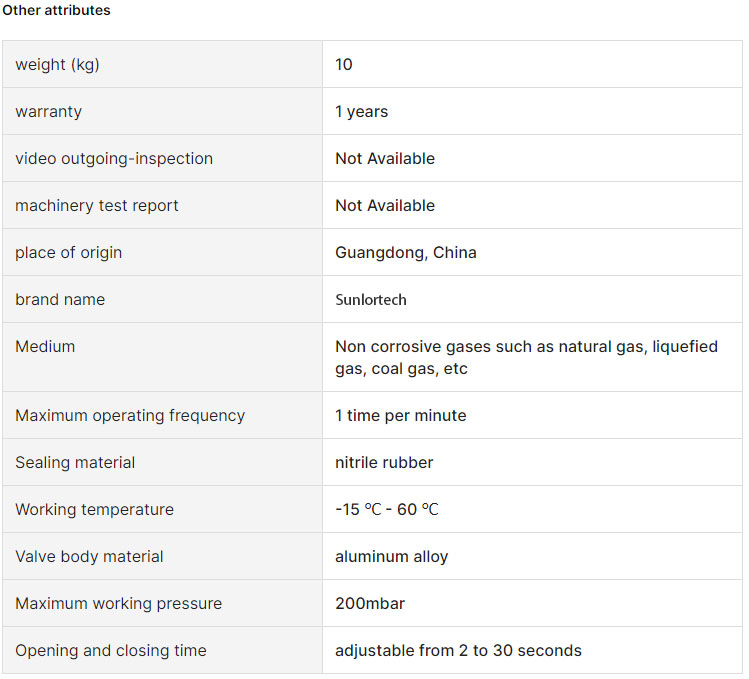Viewport: 749px width, 679px height.
Task: Click the 'Guangdong, China' origin value
Action: [x=406, y=252]
